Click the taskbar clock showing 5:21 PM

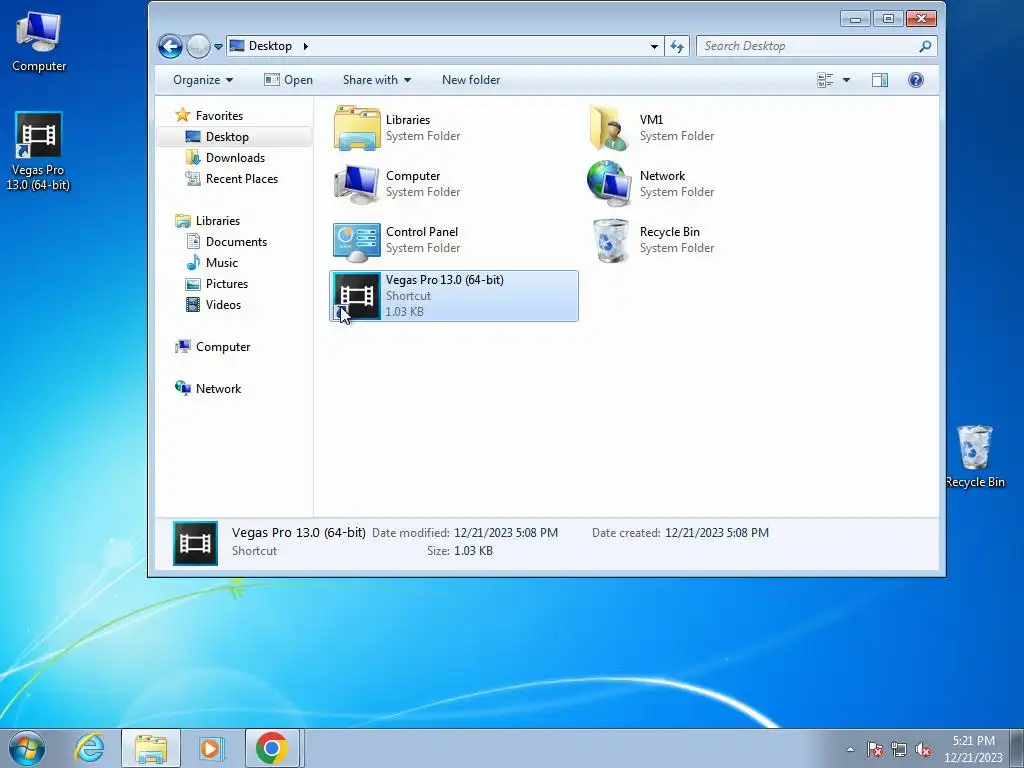click(972, 748)
